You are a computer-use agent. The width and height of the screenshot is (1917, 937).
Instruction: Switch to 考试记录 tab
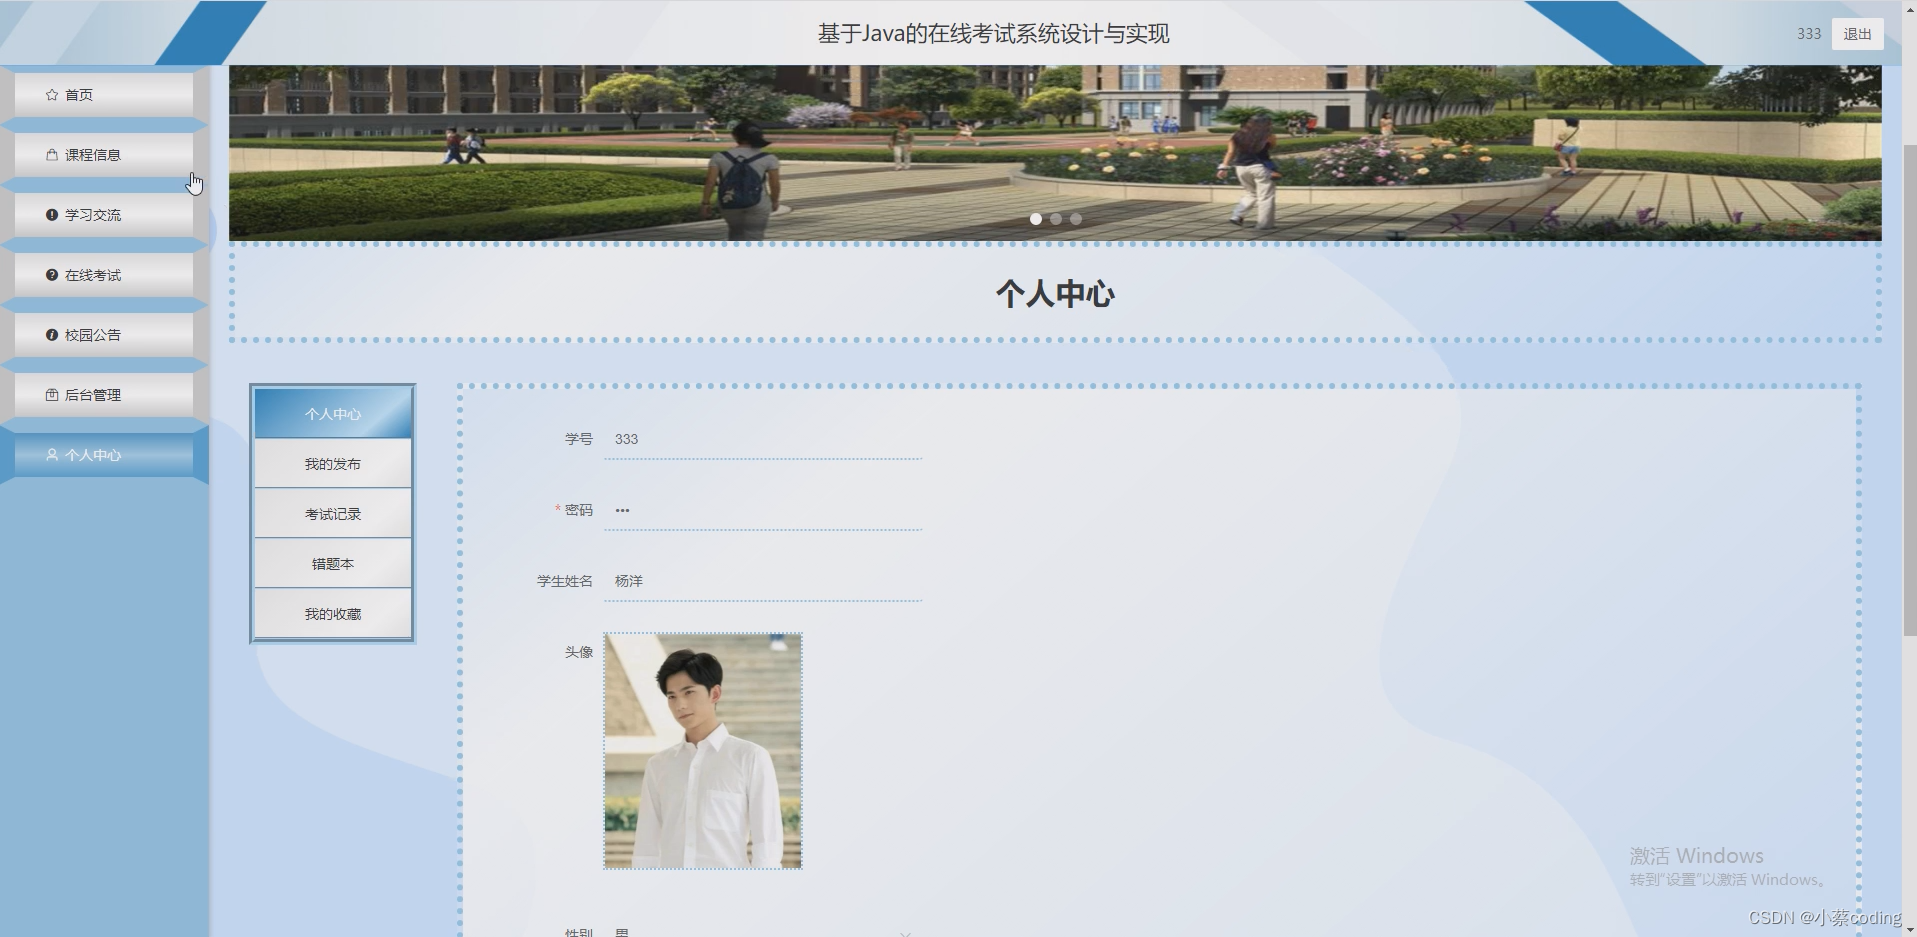tap(333, 514)
